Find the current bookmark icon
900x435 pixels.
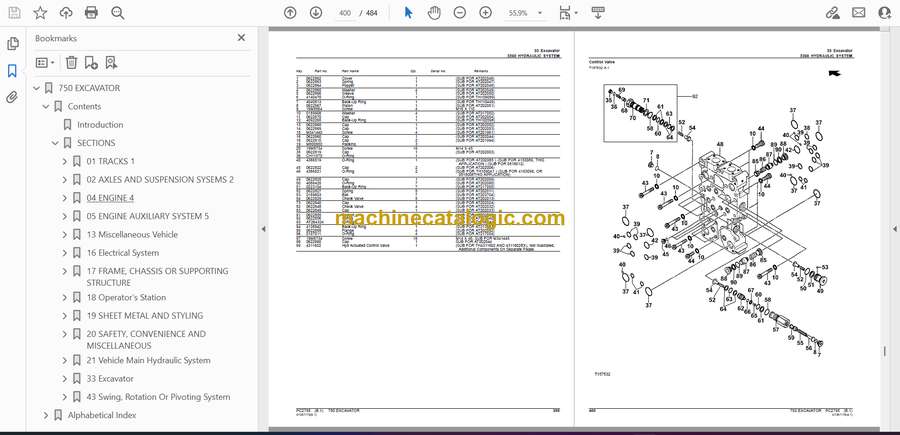pos(111,63)
